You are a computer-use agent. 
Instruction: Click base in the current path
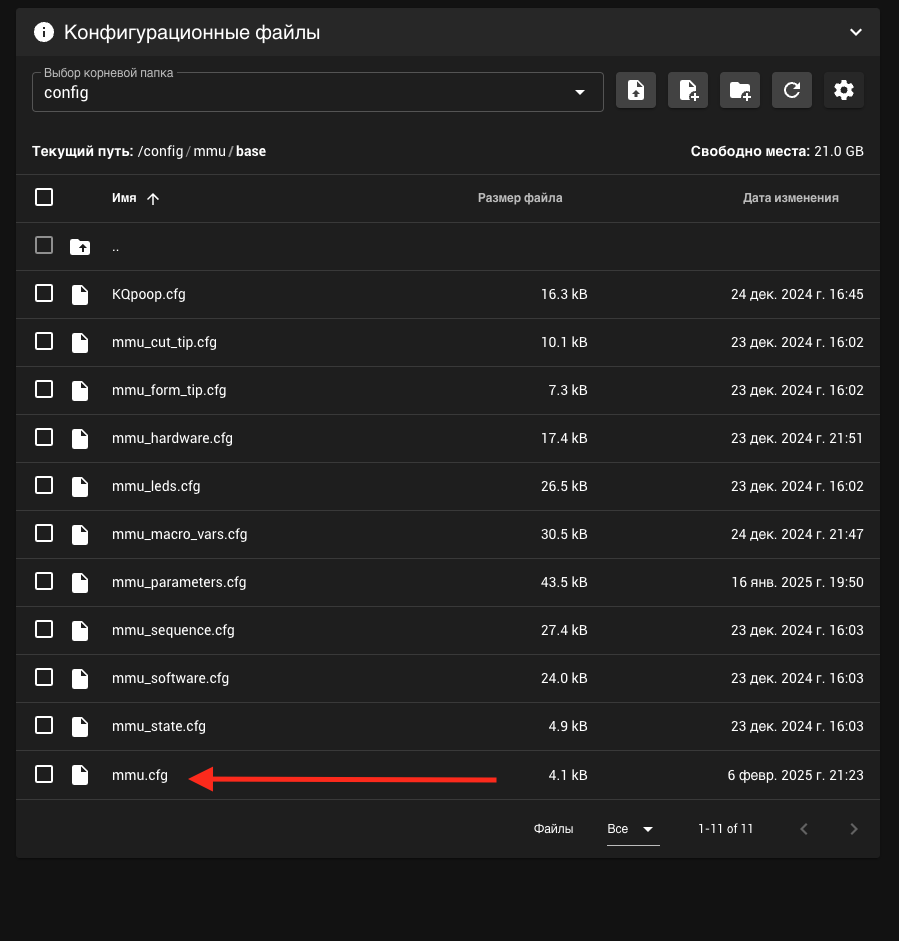coord(251,151)
